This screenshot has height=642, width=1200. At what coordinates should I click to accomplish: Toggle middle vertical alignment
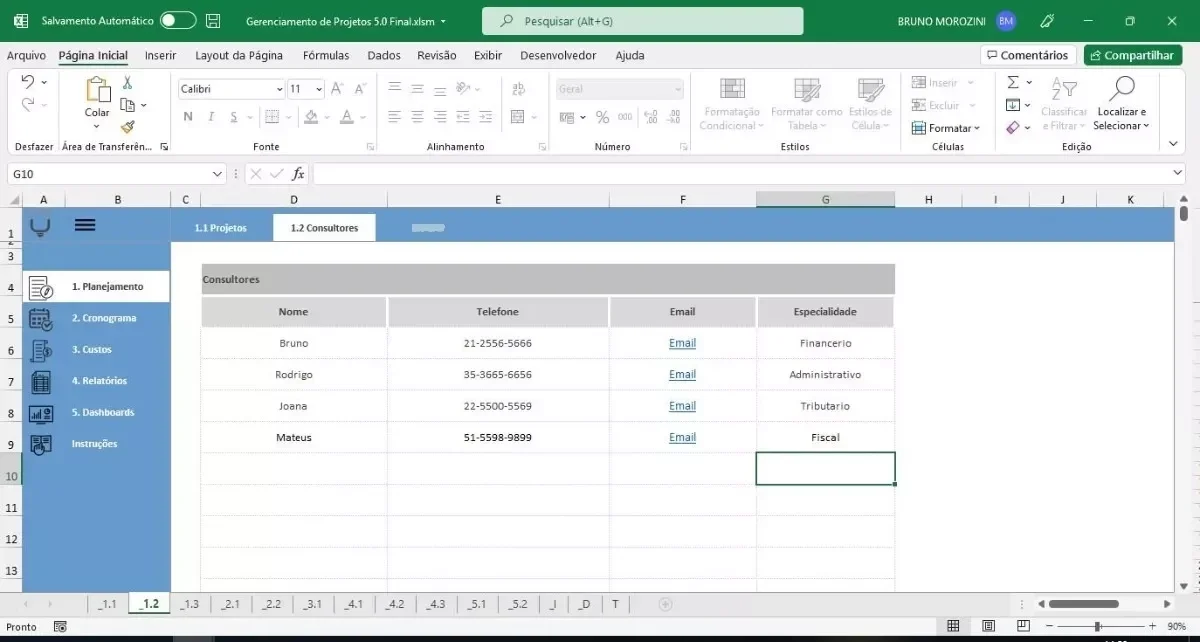[x=417, y=88]
